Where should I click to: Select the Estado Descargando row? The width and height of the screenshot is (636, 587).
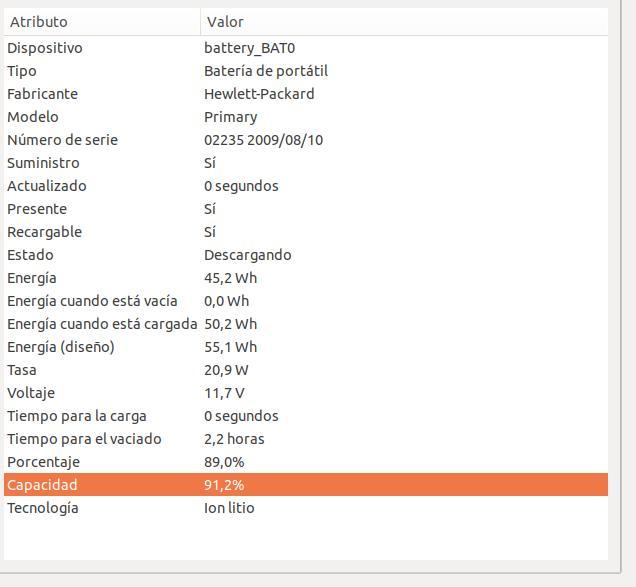[x=306, y=255]
